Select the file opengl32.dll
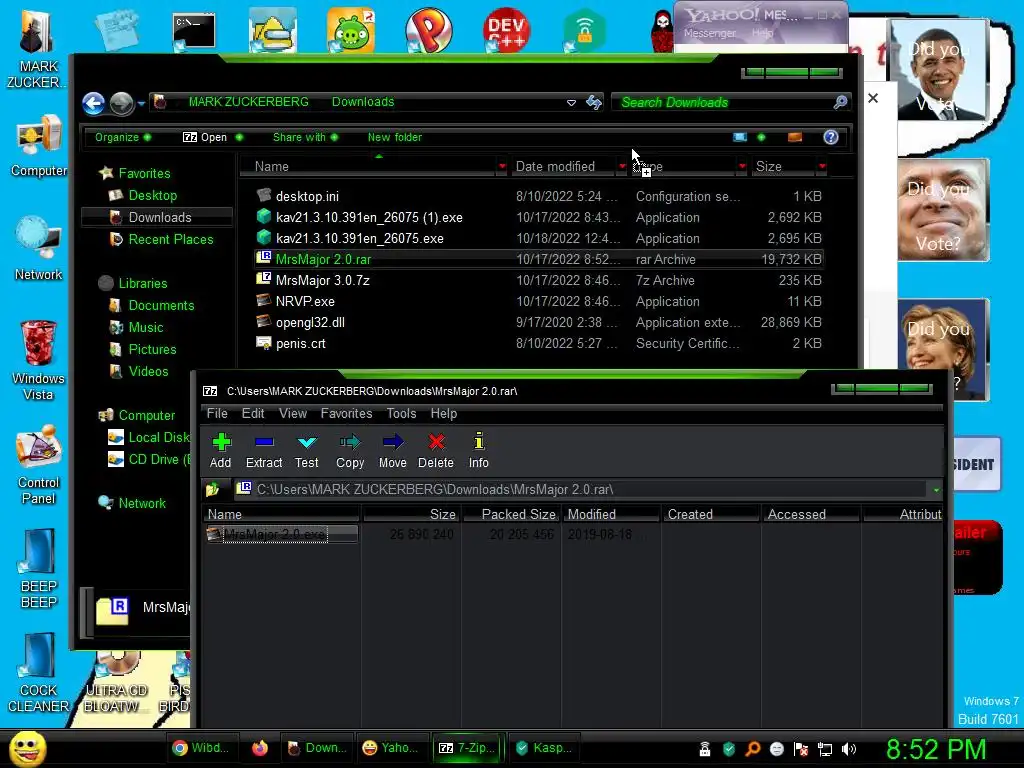 (x=310, y=323)
